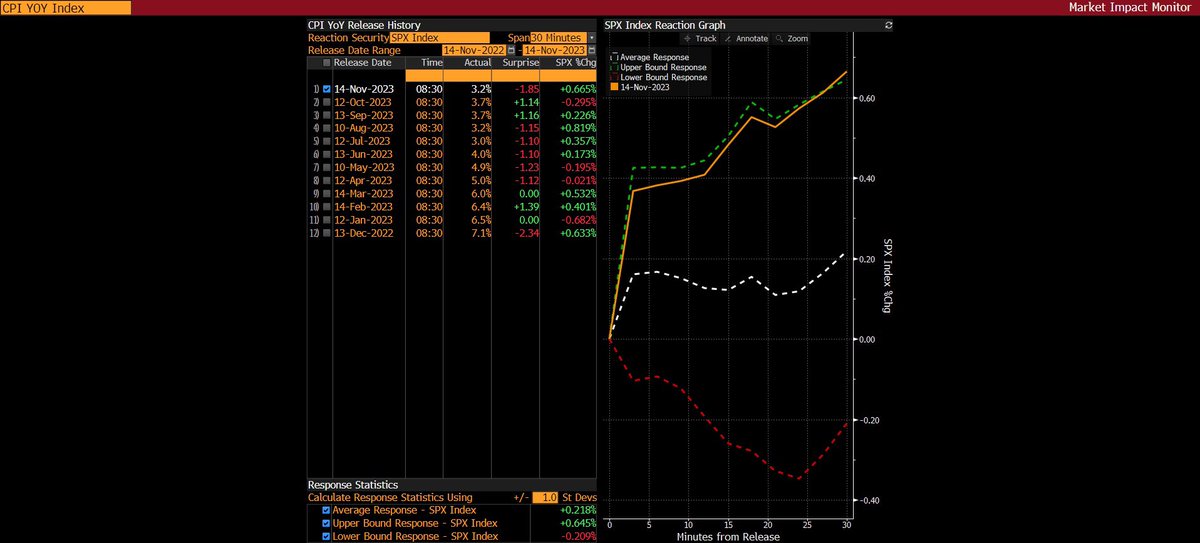Check the 10-May-2023 release row
This screenshot has height=543, width=1200.
coord(327,167)
